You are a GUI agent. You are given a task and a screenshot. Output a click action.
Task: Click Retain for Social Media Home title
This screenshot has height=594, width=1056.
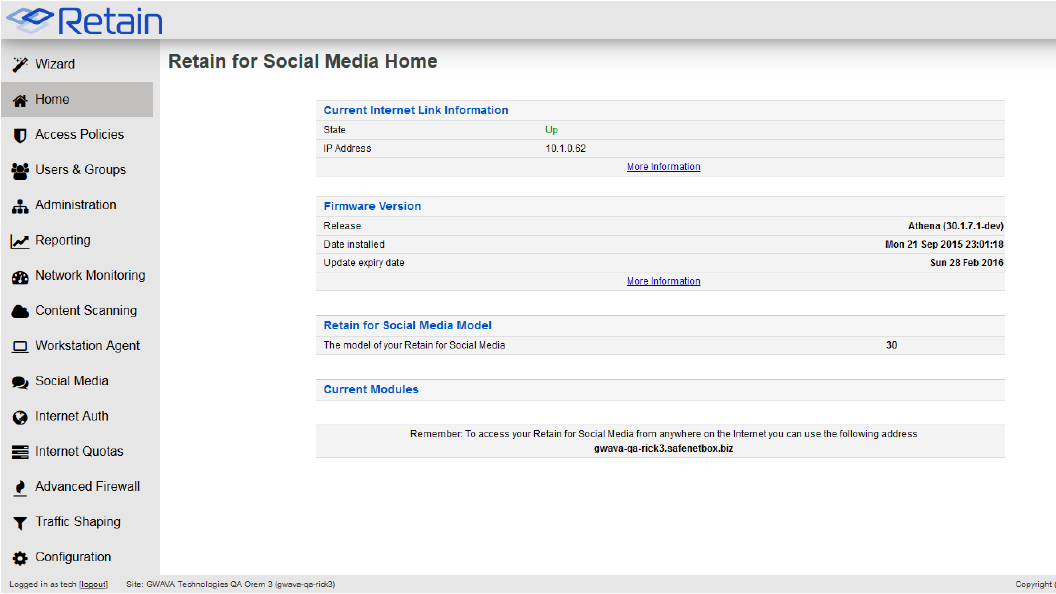[x=302, y=61]
